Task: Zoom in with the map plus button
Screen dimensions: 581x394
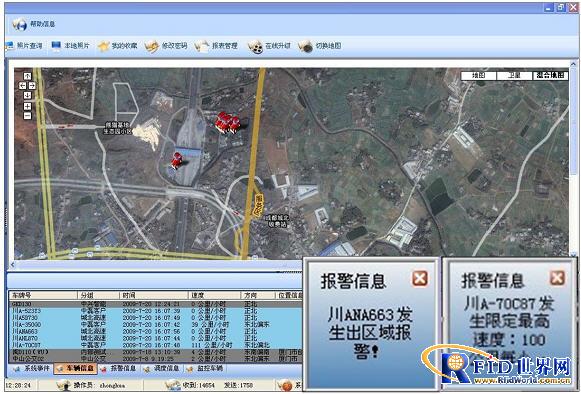Action: (x=27, y=106)
